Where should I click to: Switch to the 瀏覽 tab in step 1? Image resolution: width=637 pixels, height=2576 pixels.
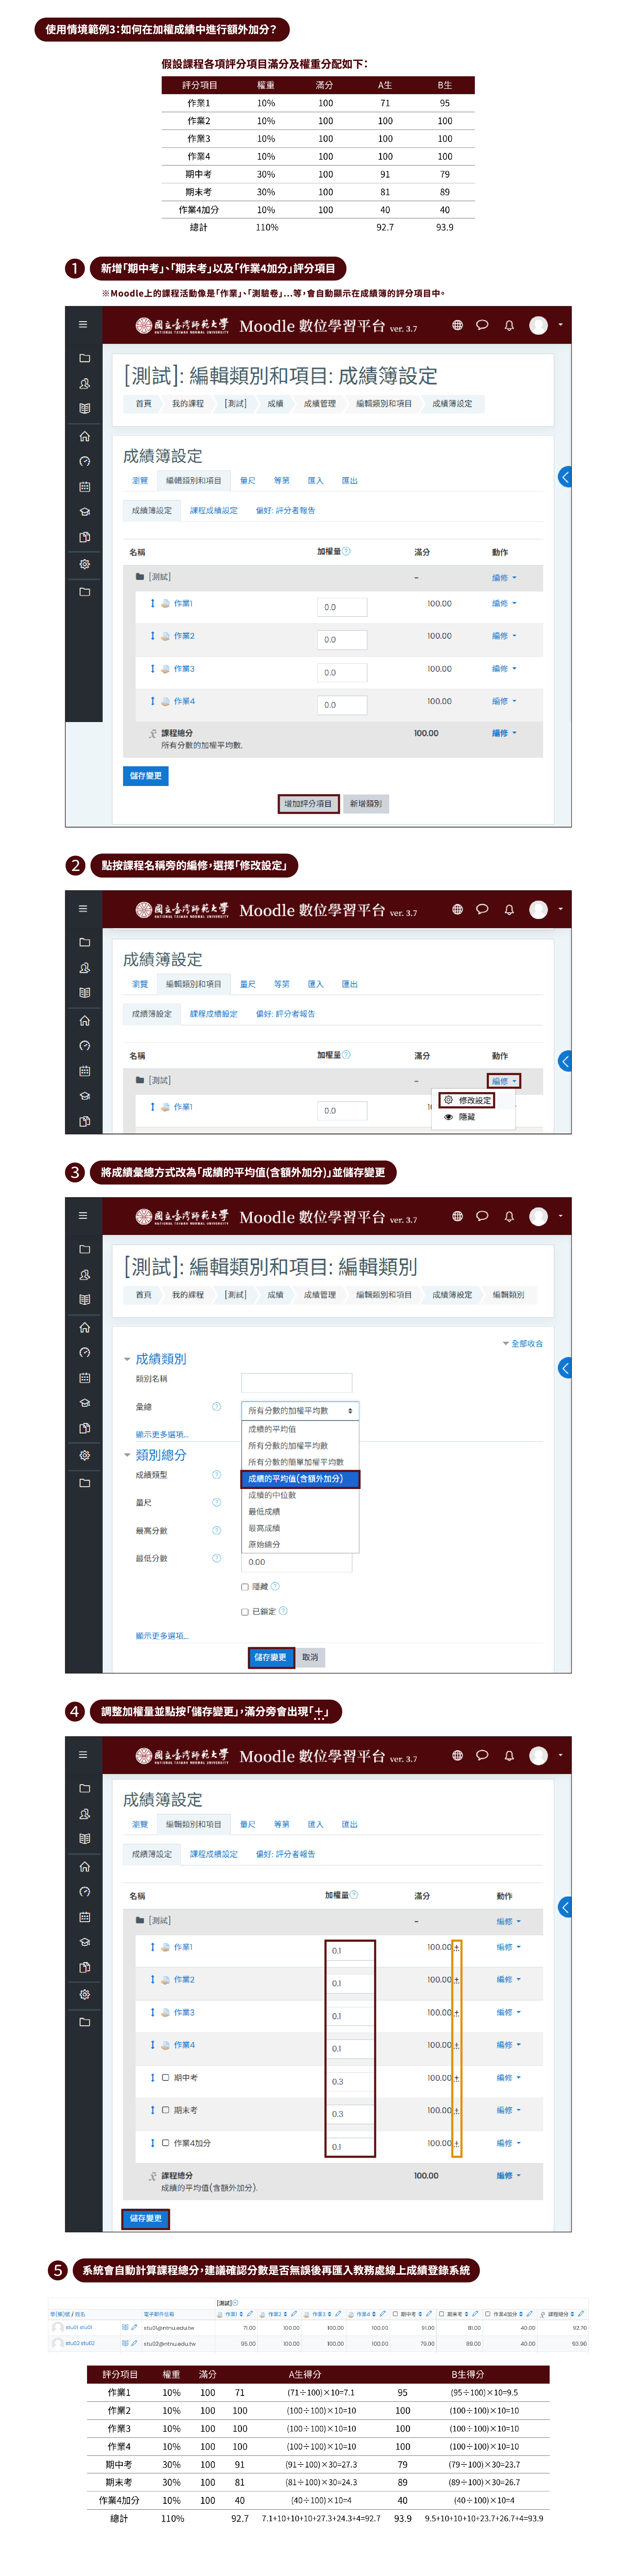(x=140, y=481)
